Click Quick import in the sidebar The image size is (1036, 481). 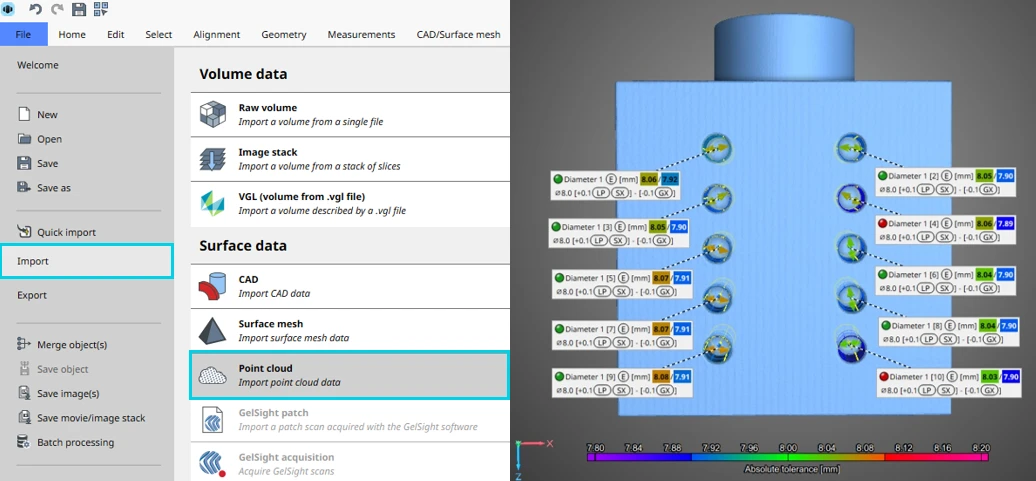pyautogui.click(x=66, y=232)
